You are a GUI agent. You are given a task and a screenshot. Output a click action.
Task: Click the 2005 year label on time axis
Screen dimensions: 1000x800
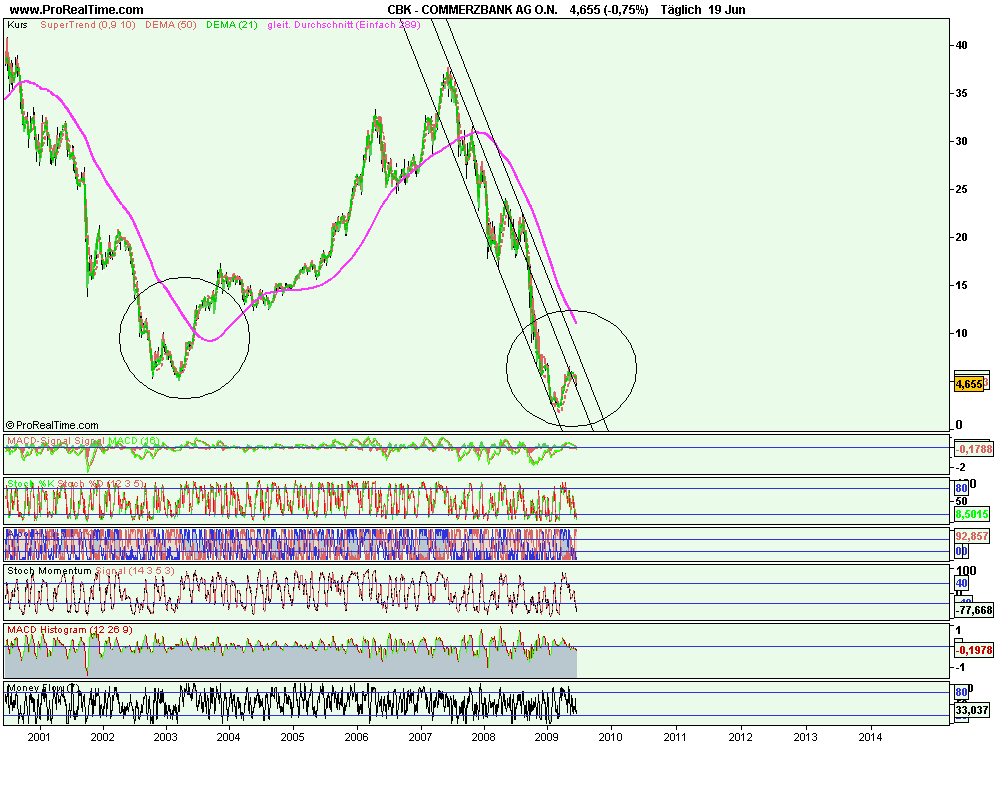293,737
